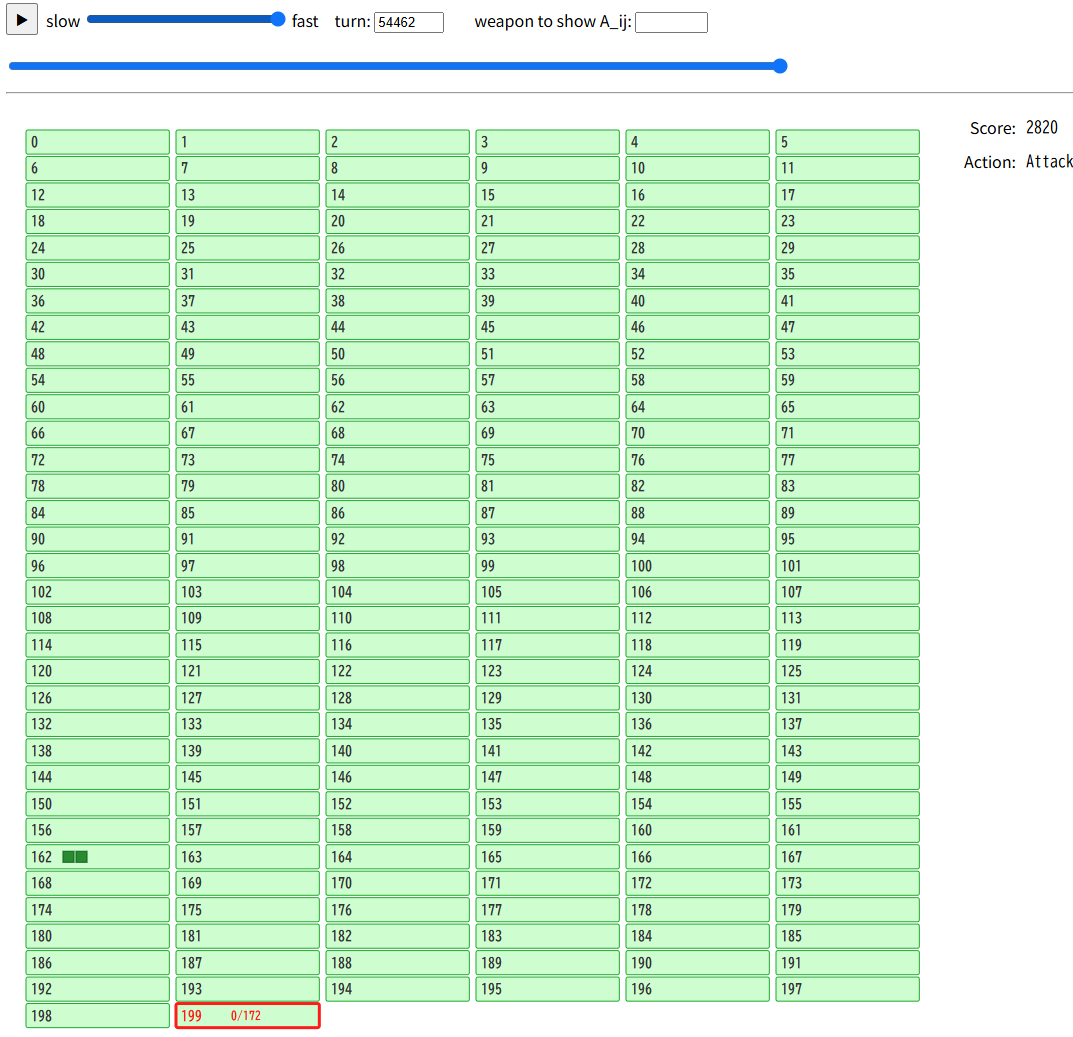Click cell 141
Screen dimensions: 1073x1037
pos(547,751)
